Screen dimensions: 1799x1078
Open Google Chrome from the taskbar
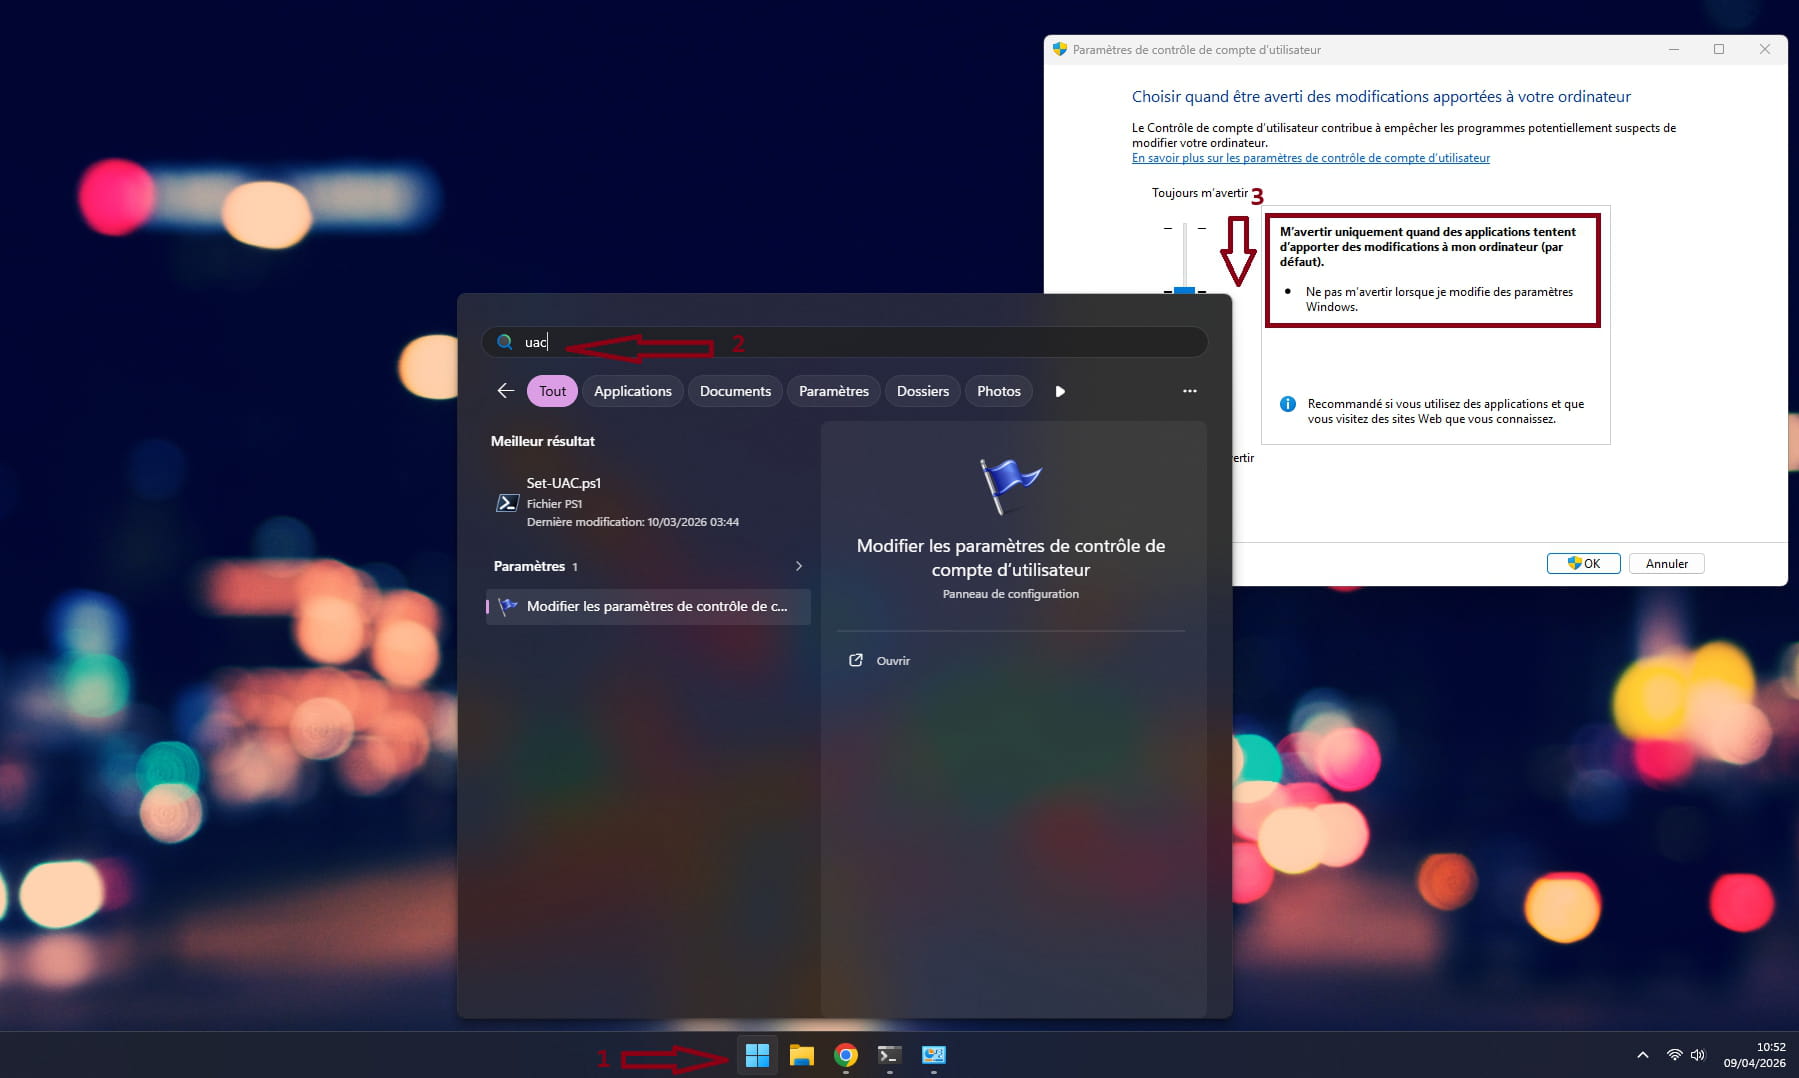pos(846,1055)
